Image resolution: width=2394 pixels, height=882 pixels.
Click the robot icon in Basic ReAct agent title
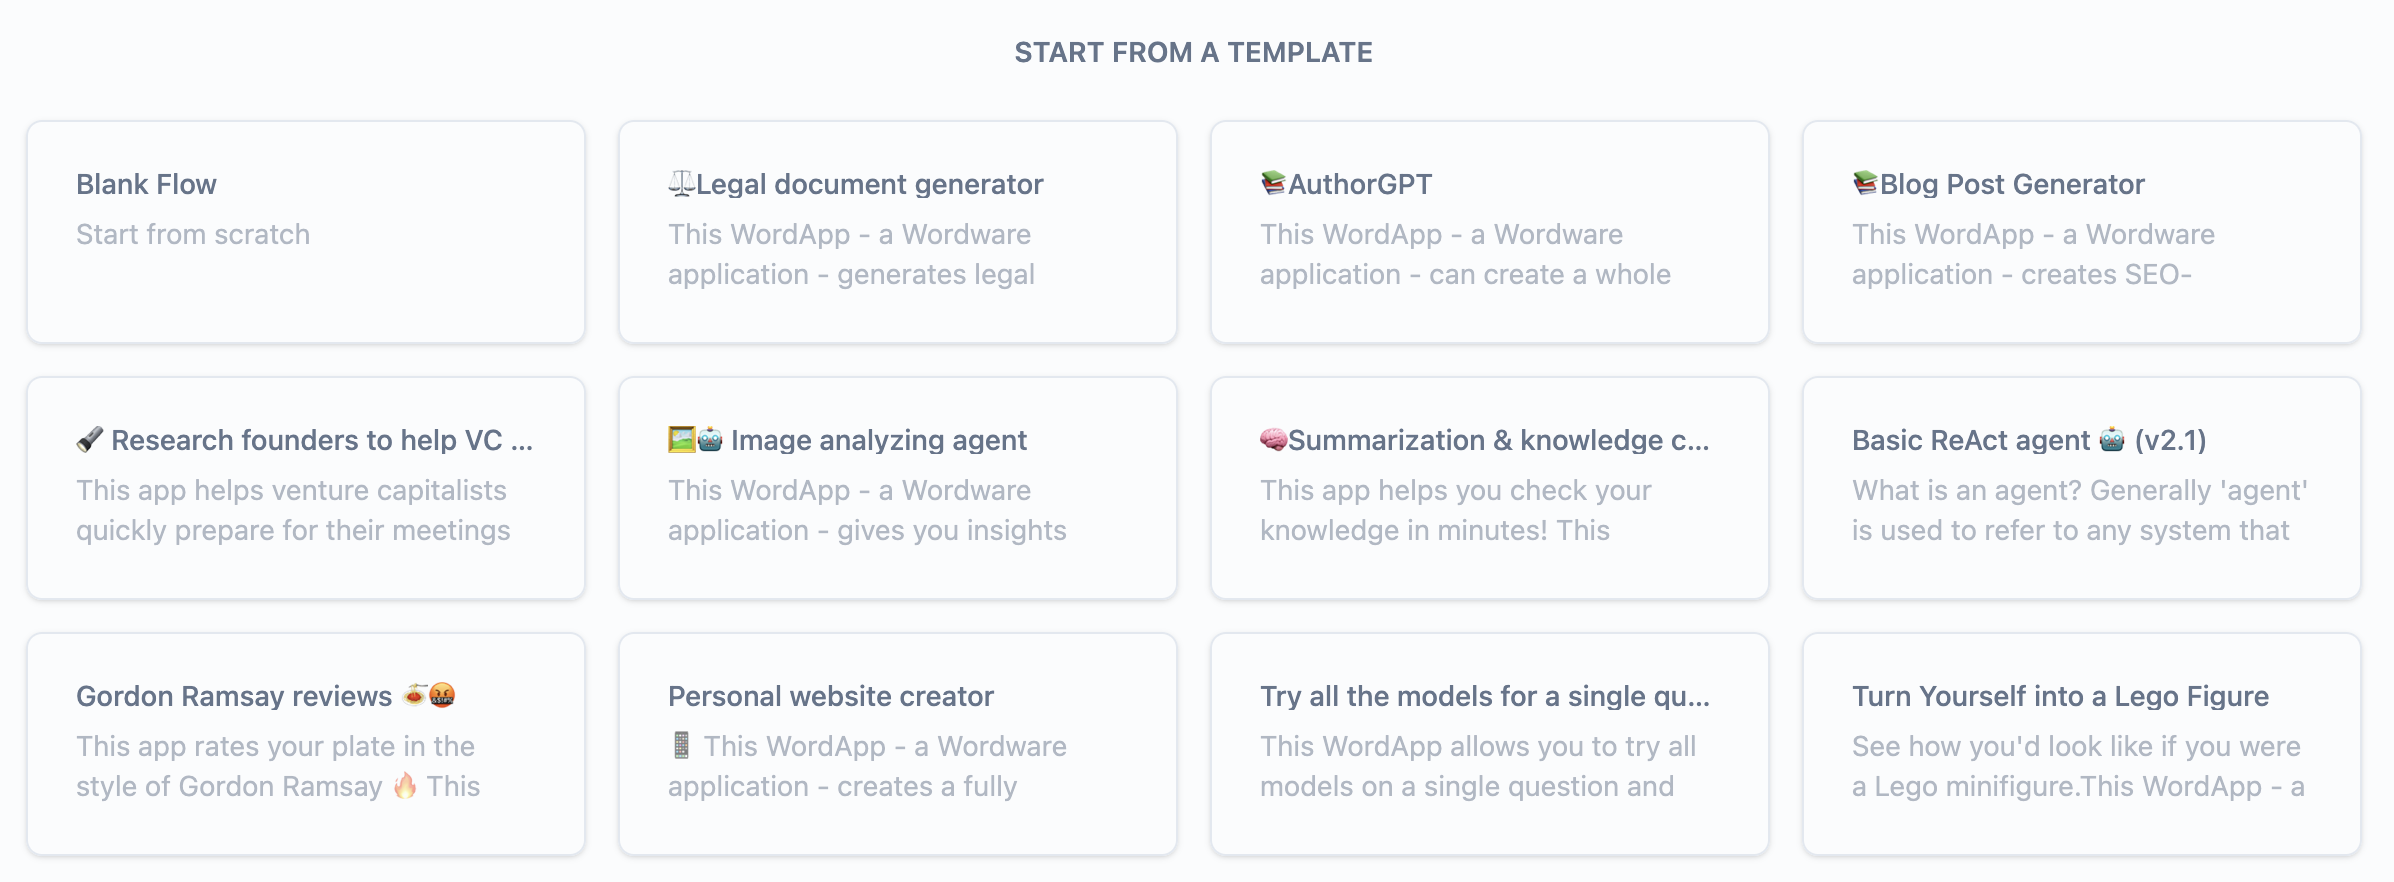point(2109,439)
